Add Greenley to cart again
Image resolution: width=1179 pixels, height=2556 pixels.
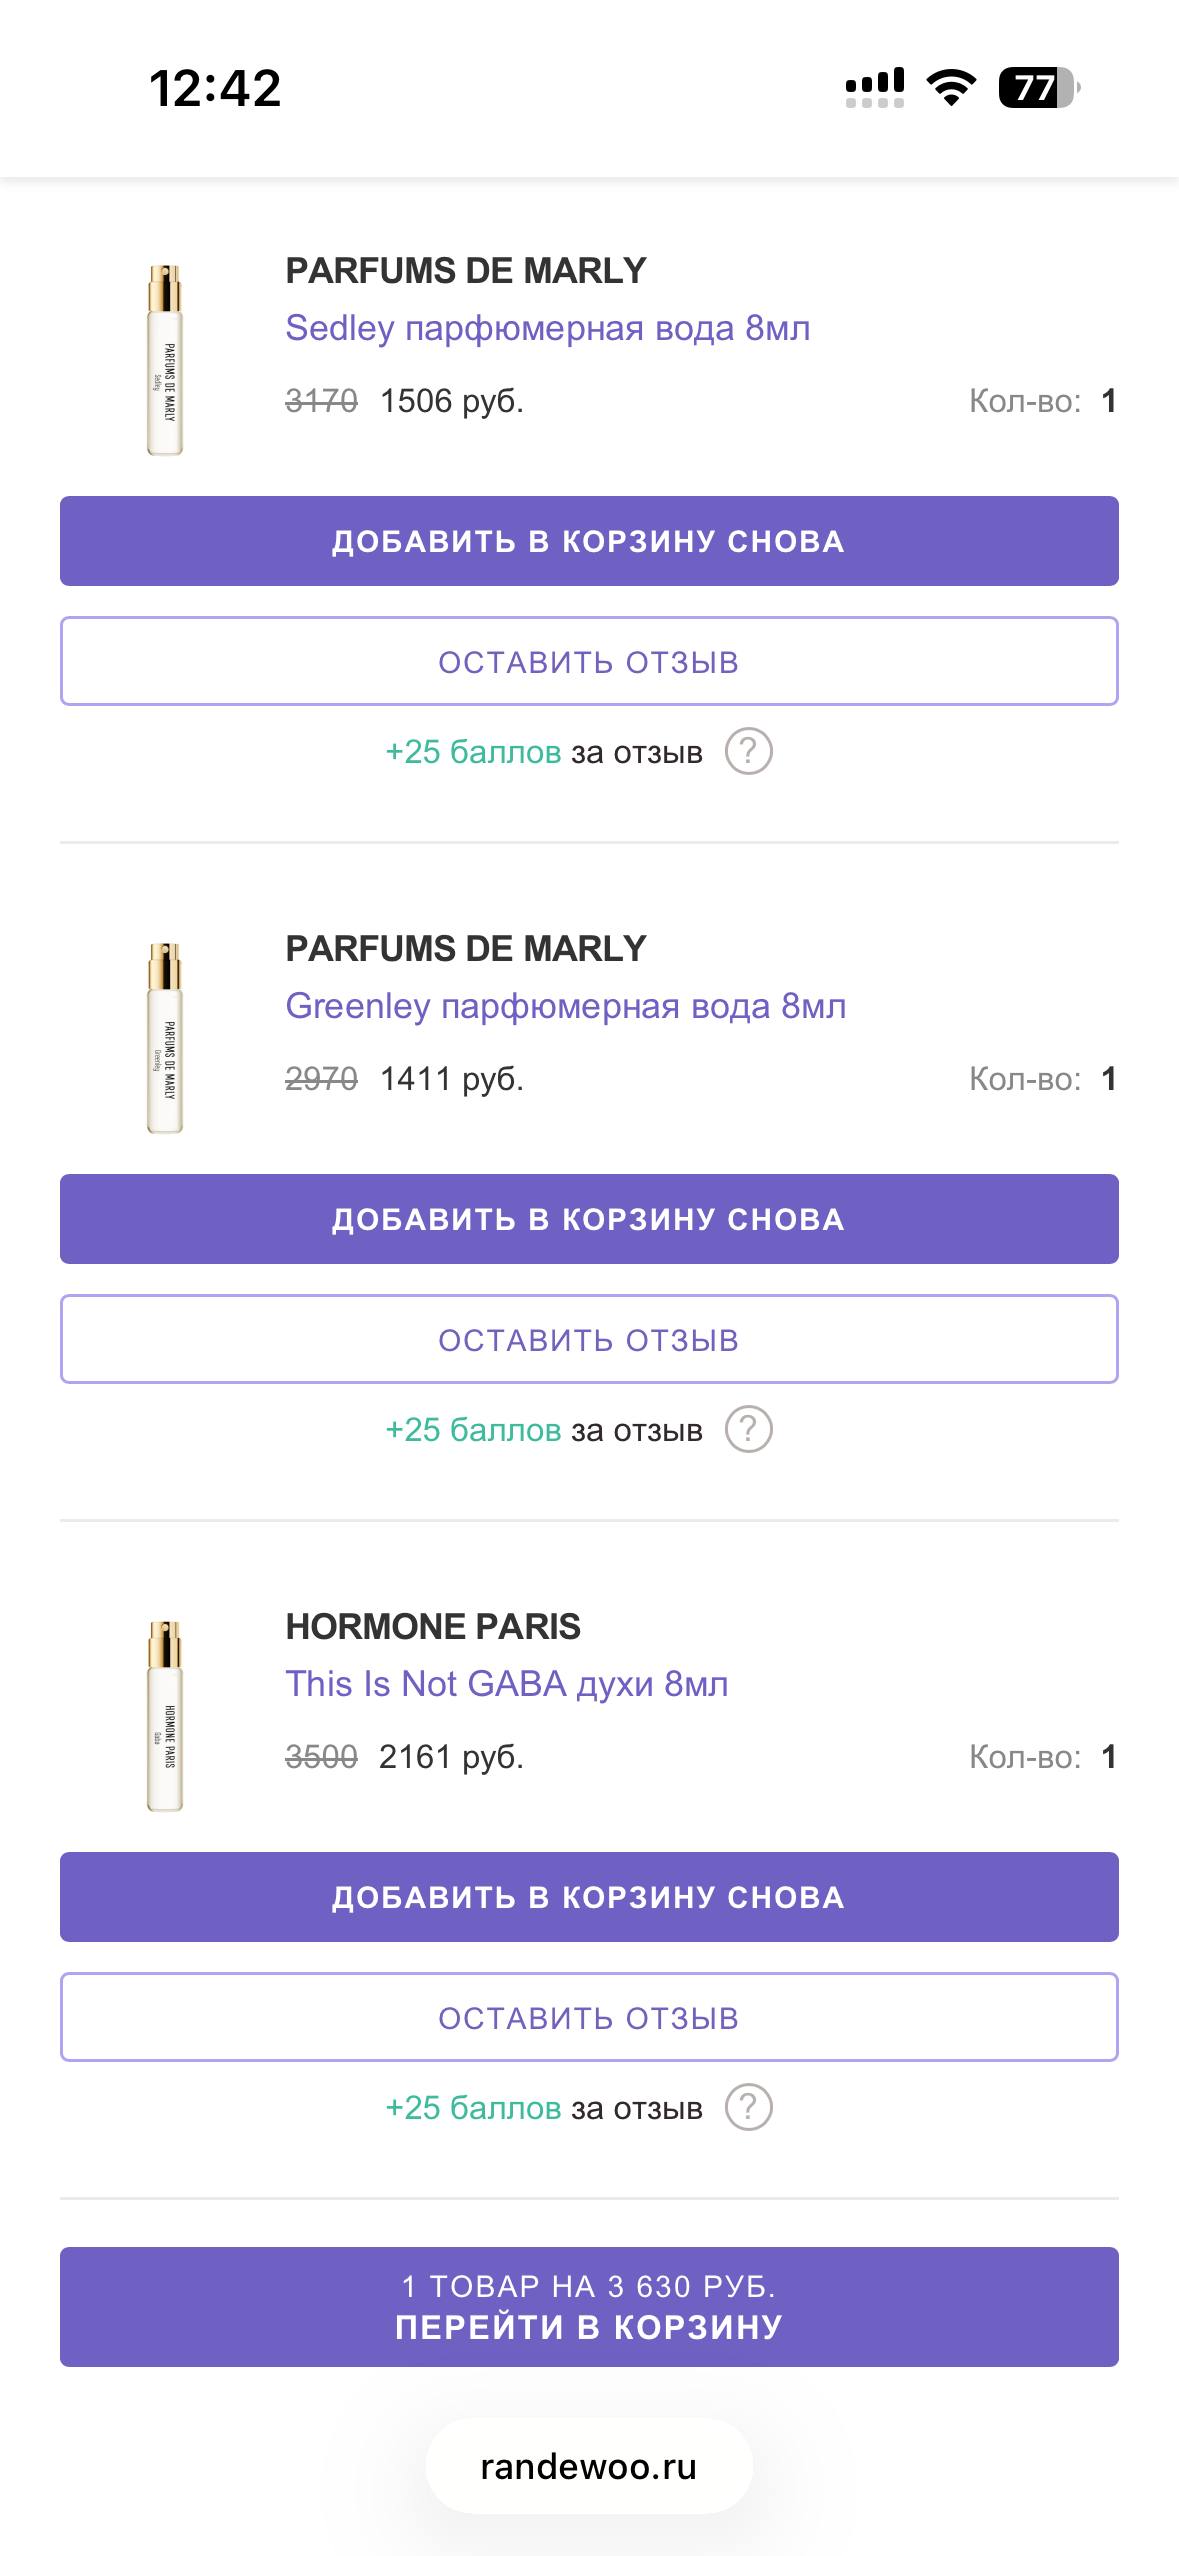589,1219
